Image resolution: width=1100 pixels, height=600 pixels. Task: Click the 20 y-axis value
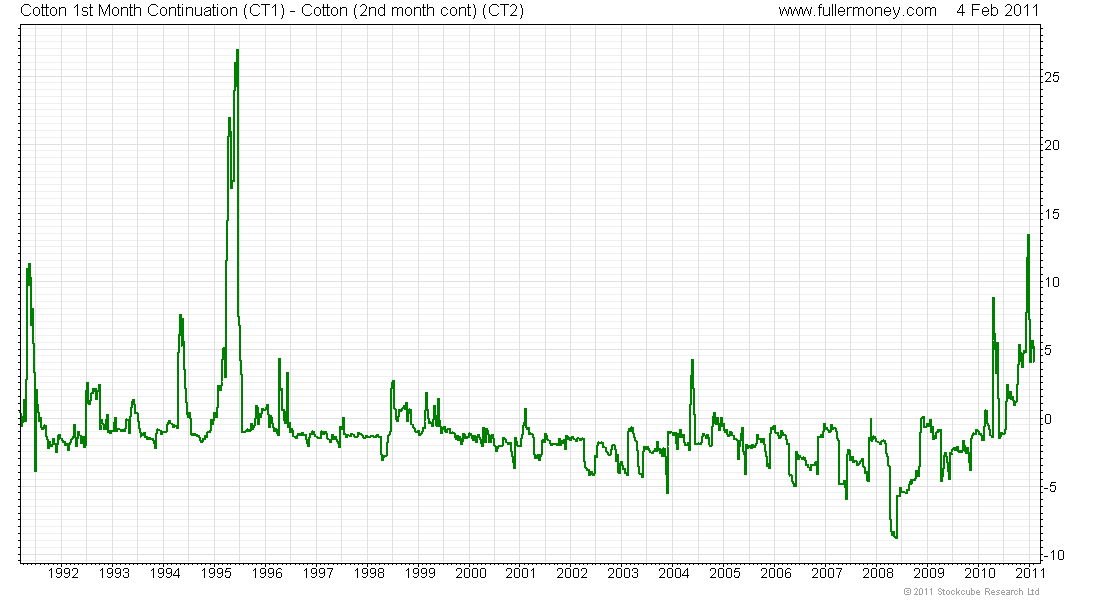1052,145
